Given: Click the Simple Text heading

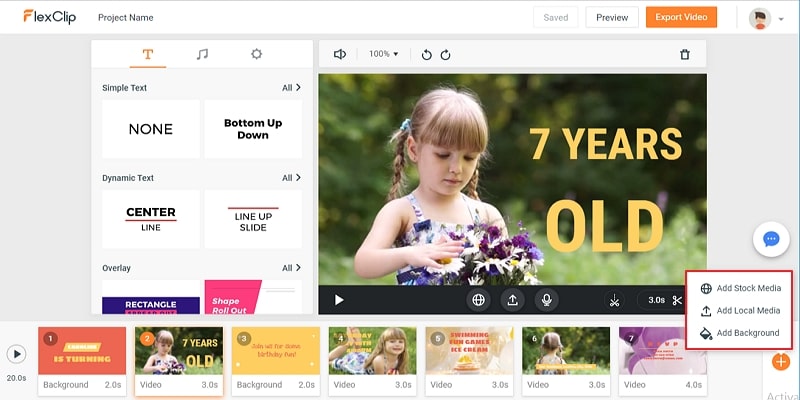Looking at the screenshot, I should pos(124,88).
